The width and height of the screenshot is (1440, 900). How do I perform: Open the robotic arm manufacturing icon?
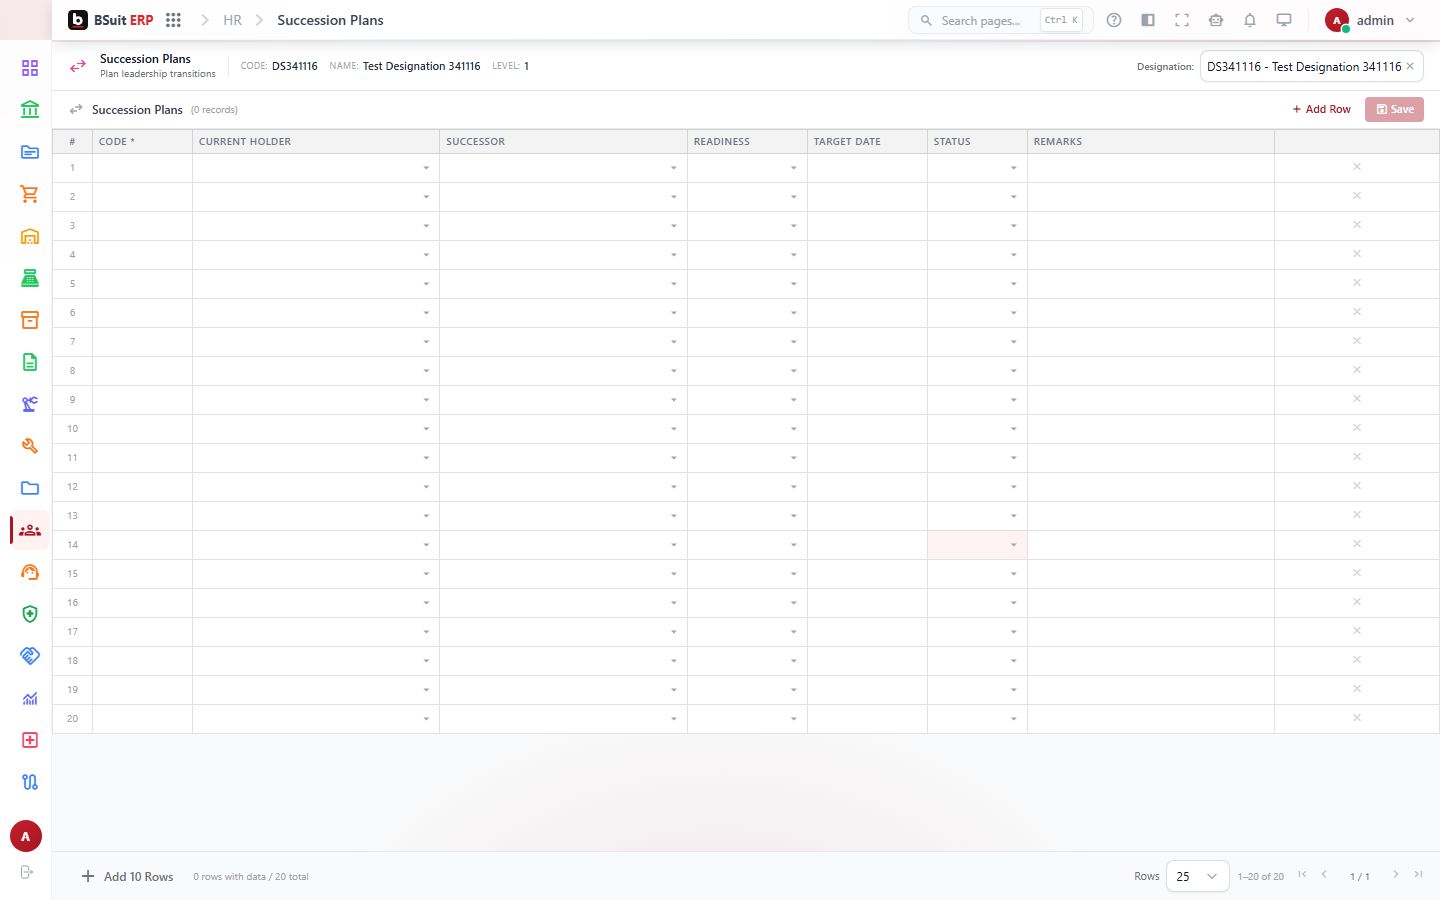click(30, 404)
